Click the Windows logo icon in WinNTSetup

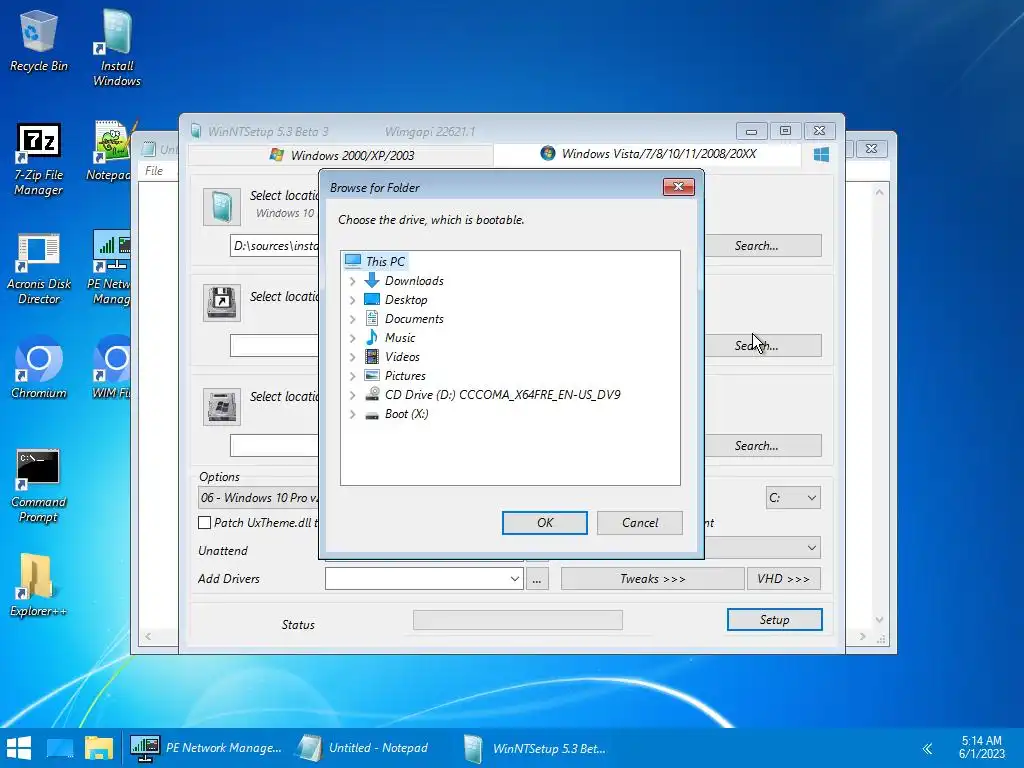click(x=822, y=154)
